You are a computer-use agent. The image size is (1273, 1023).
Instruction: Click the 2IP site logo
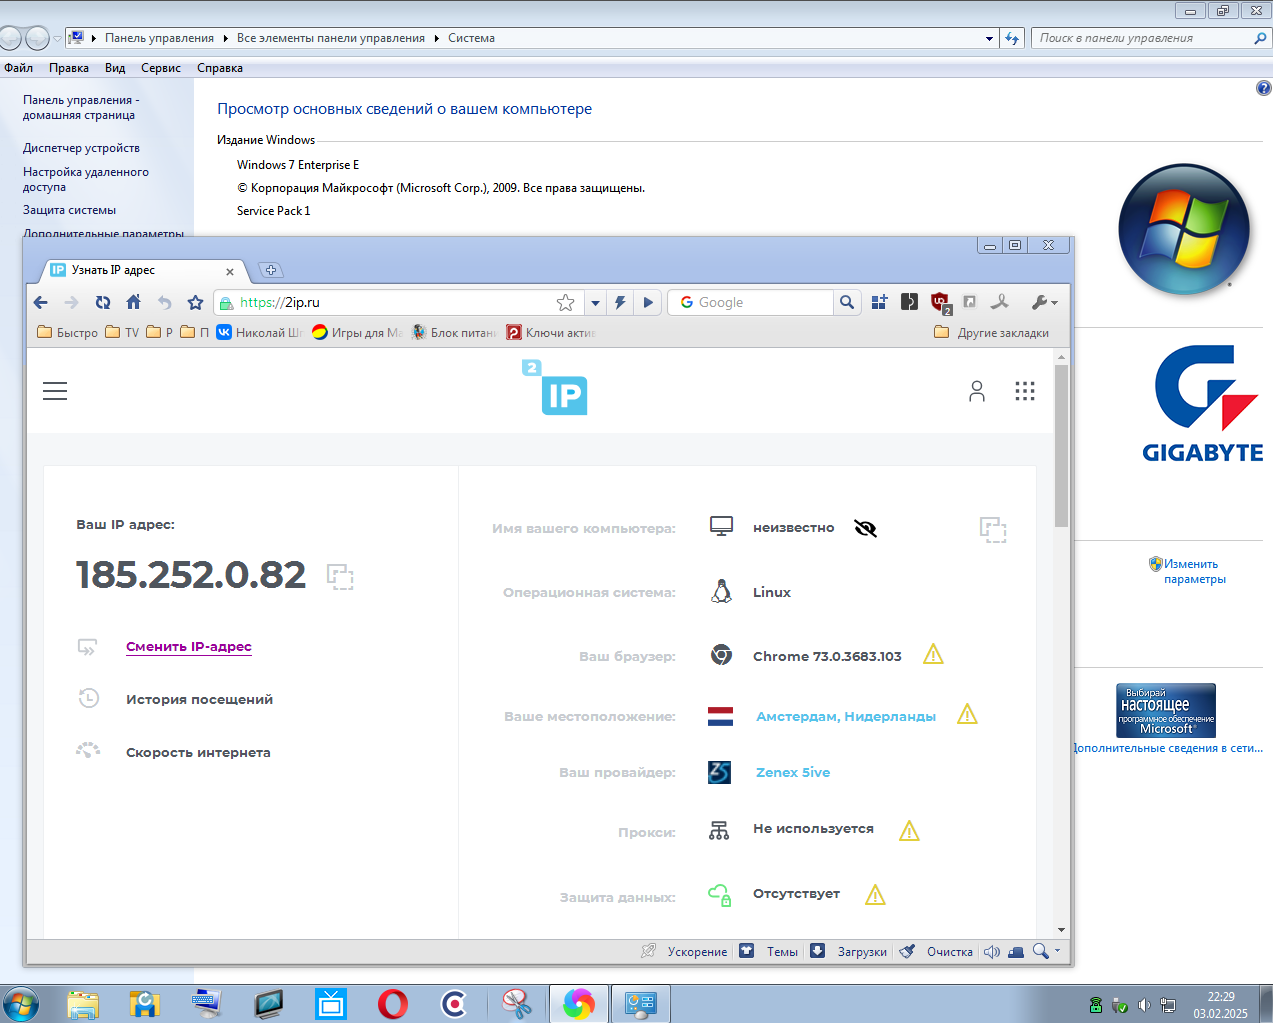pyautogui.click(x=555, y=387)
